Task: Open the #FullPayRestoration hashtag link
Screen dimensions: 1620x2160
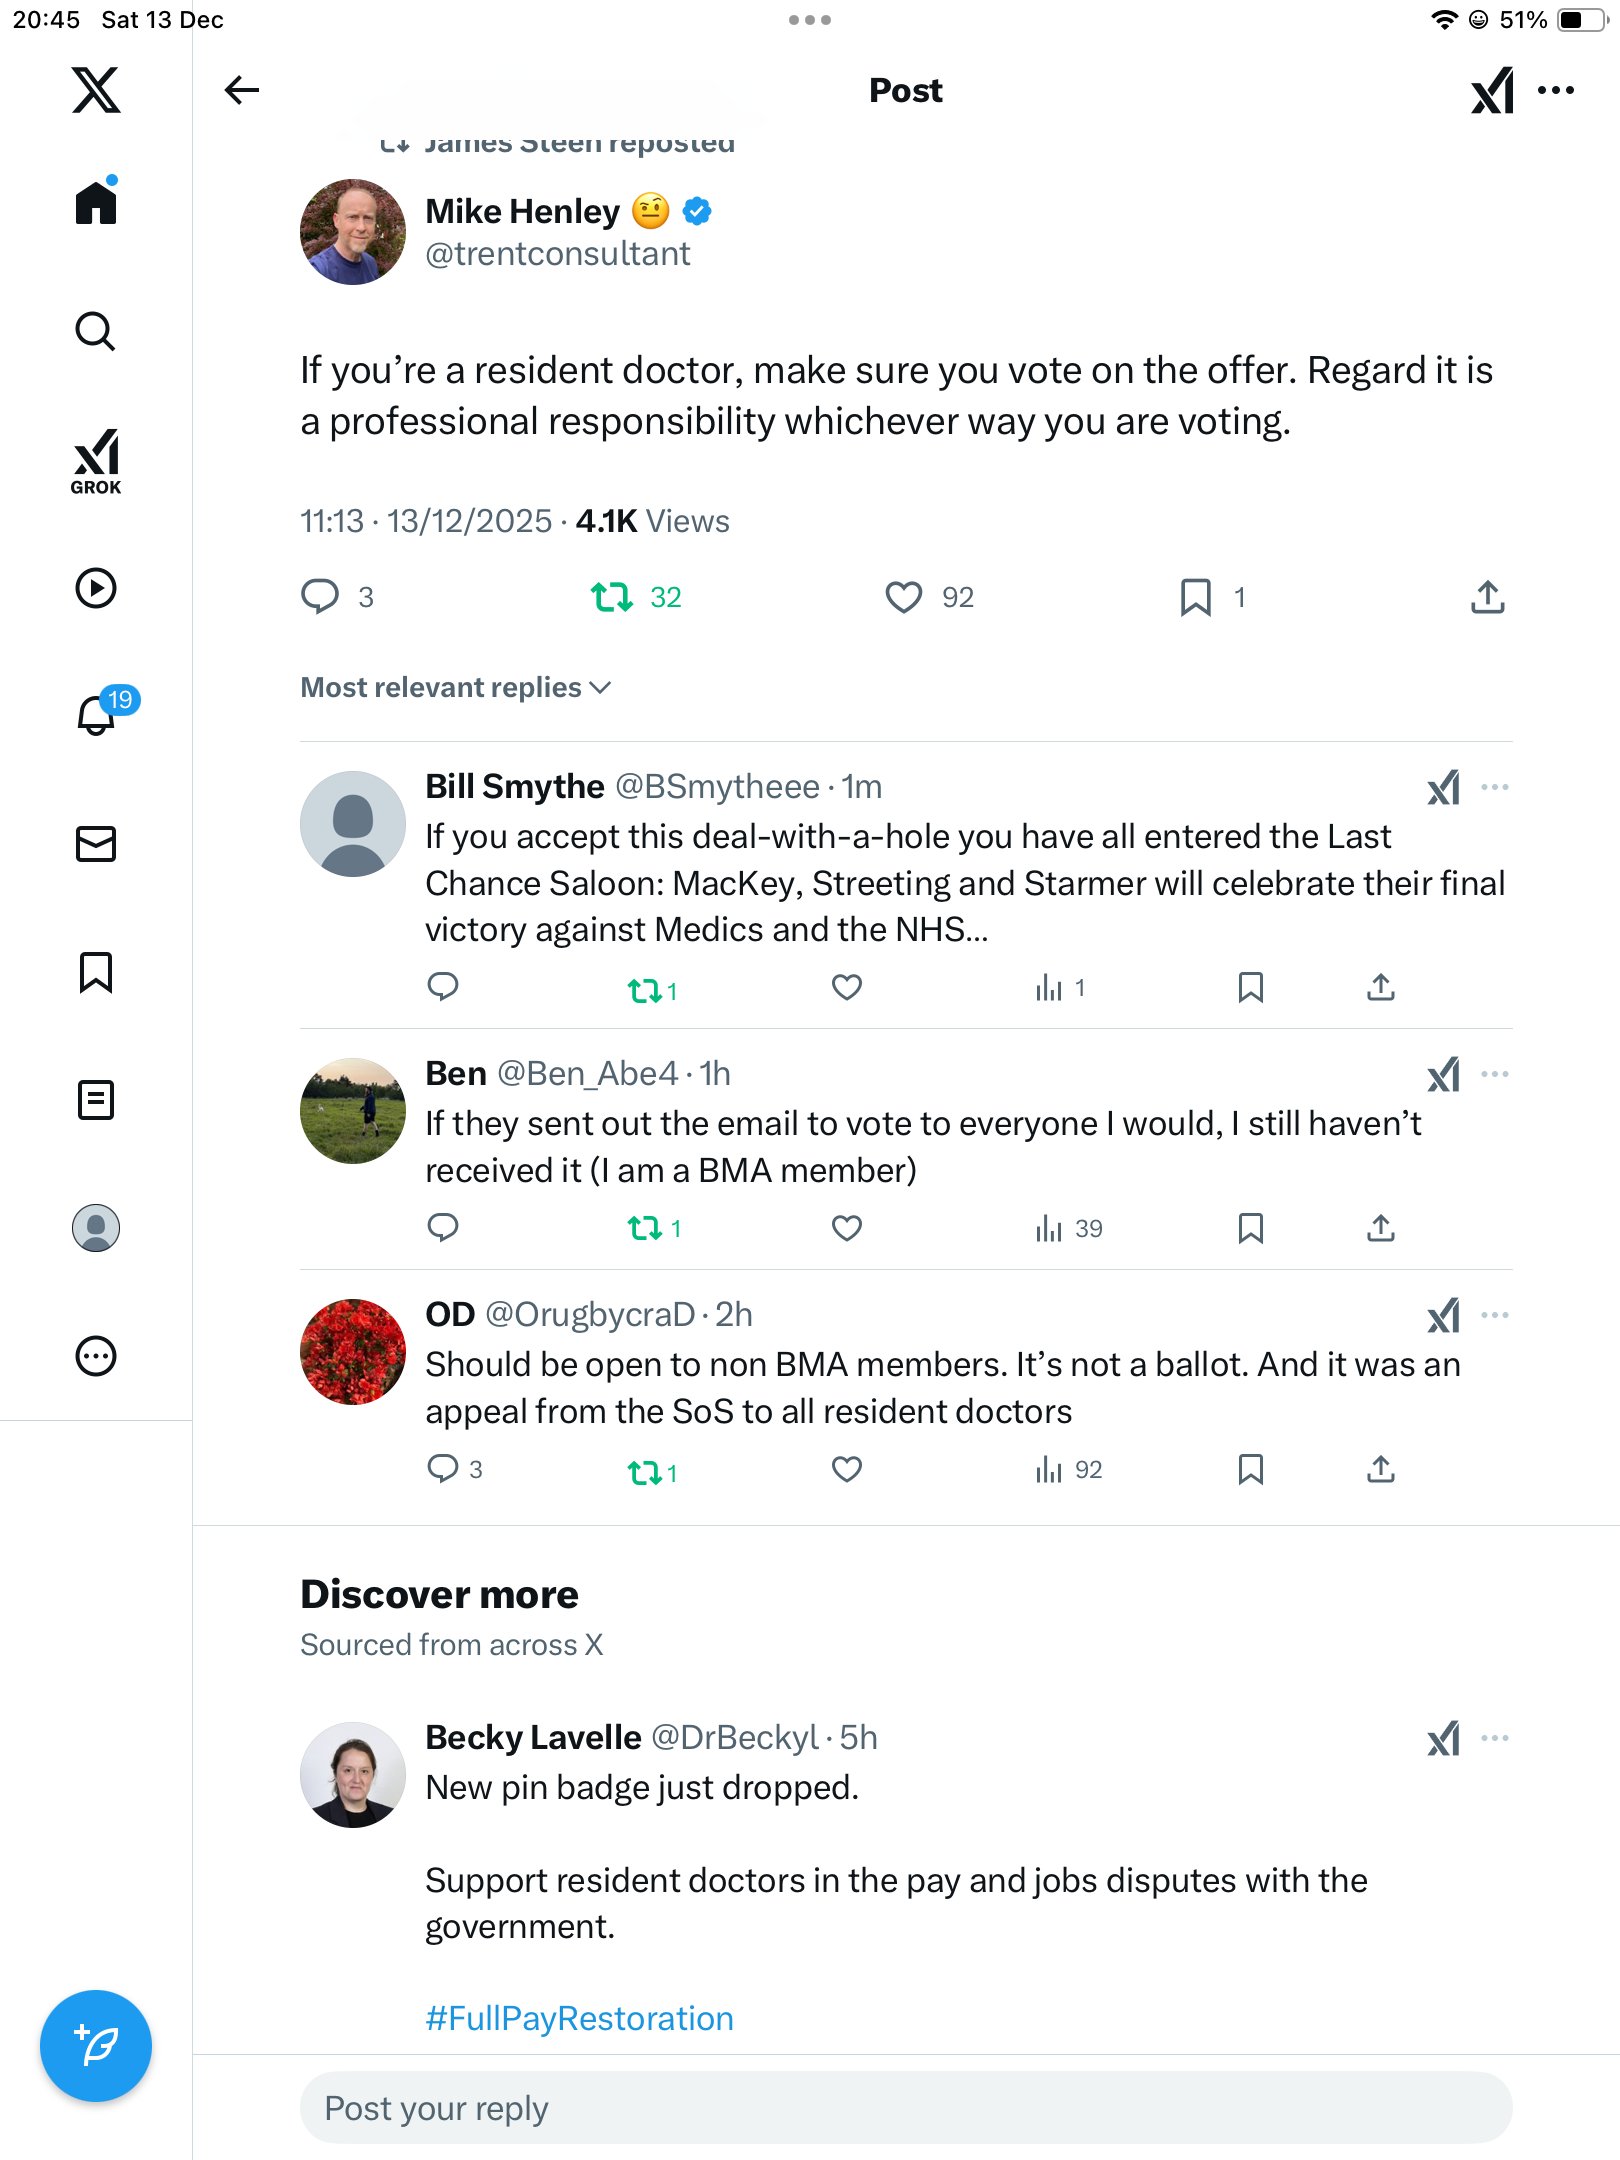Action: point(579,2018)
